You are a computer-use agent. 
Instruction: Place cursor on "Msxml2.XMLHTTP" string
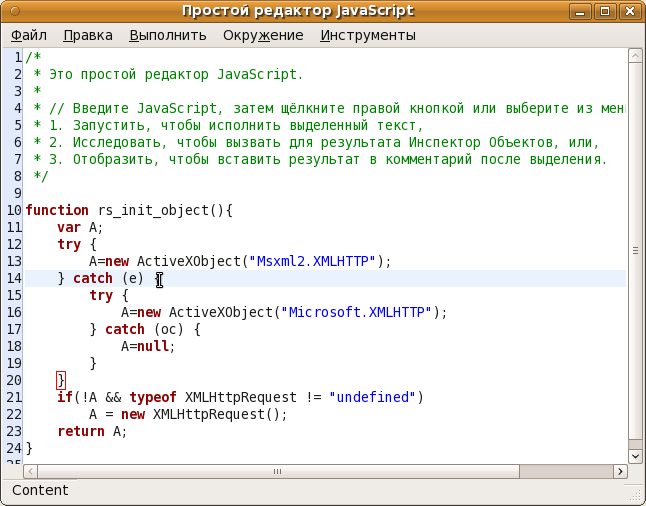(x=315, y=261)
